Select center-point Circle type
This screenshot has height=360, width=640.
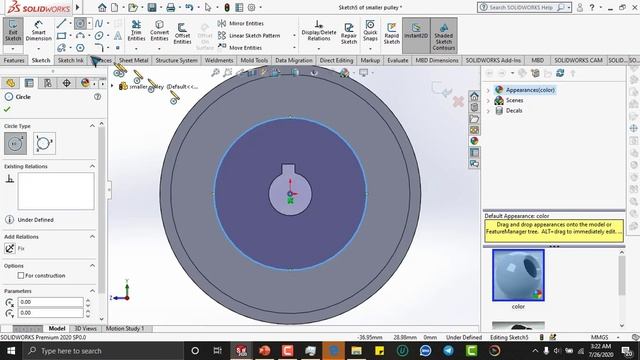coord(16,144)
